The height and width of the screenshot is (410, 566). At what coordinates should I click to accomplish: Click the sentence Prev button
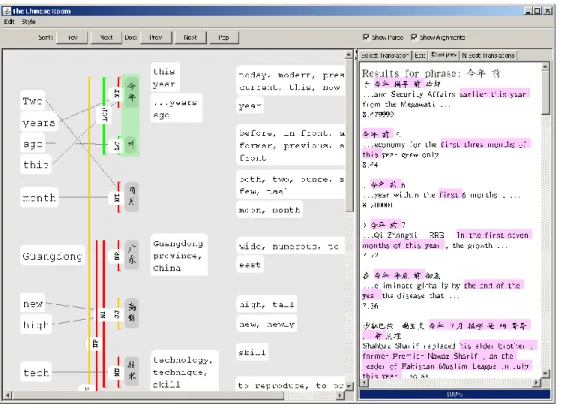click(73, 37)
